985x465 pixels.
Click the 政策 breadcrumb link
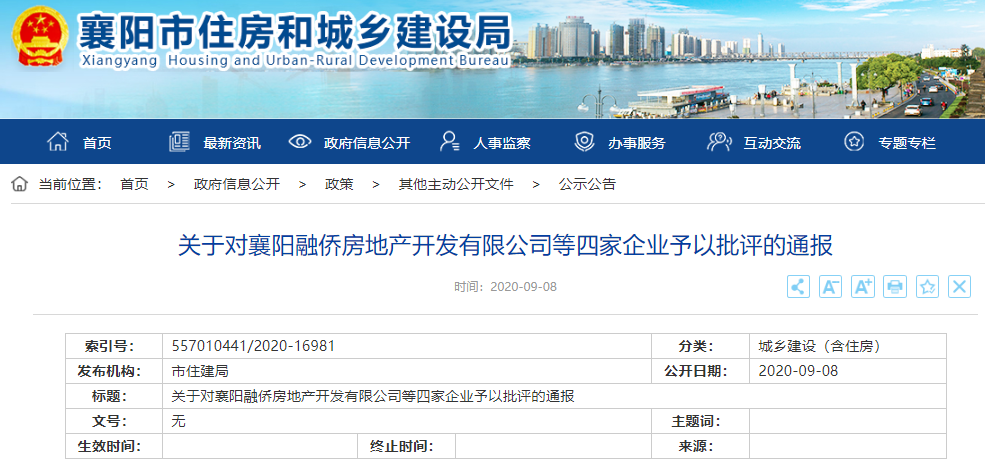[x=339, y=184]
